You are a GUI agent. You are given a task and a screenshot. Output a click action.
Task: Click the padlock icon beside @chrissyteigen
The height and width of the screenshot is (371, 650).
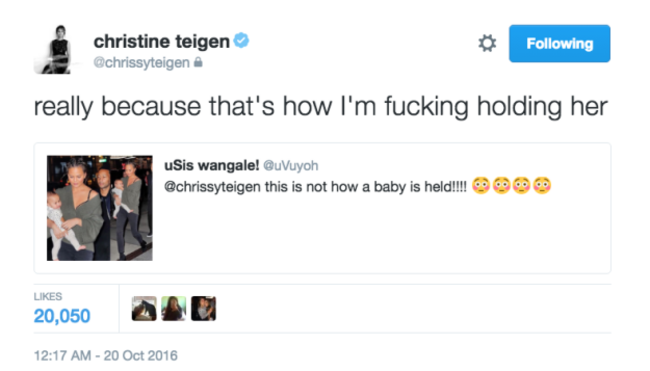(x=198, y=62)
